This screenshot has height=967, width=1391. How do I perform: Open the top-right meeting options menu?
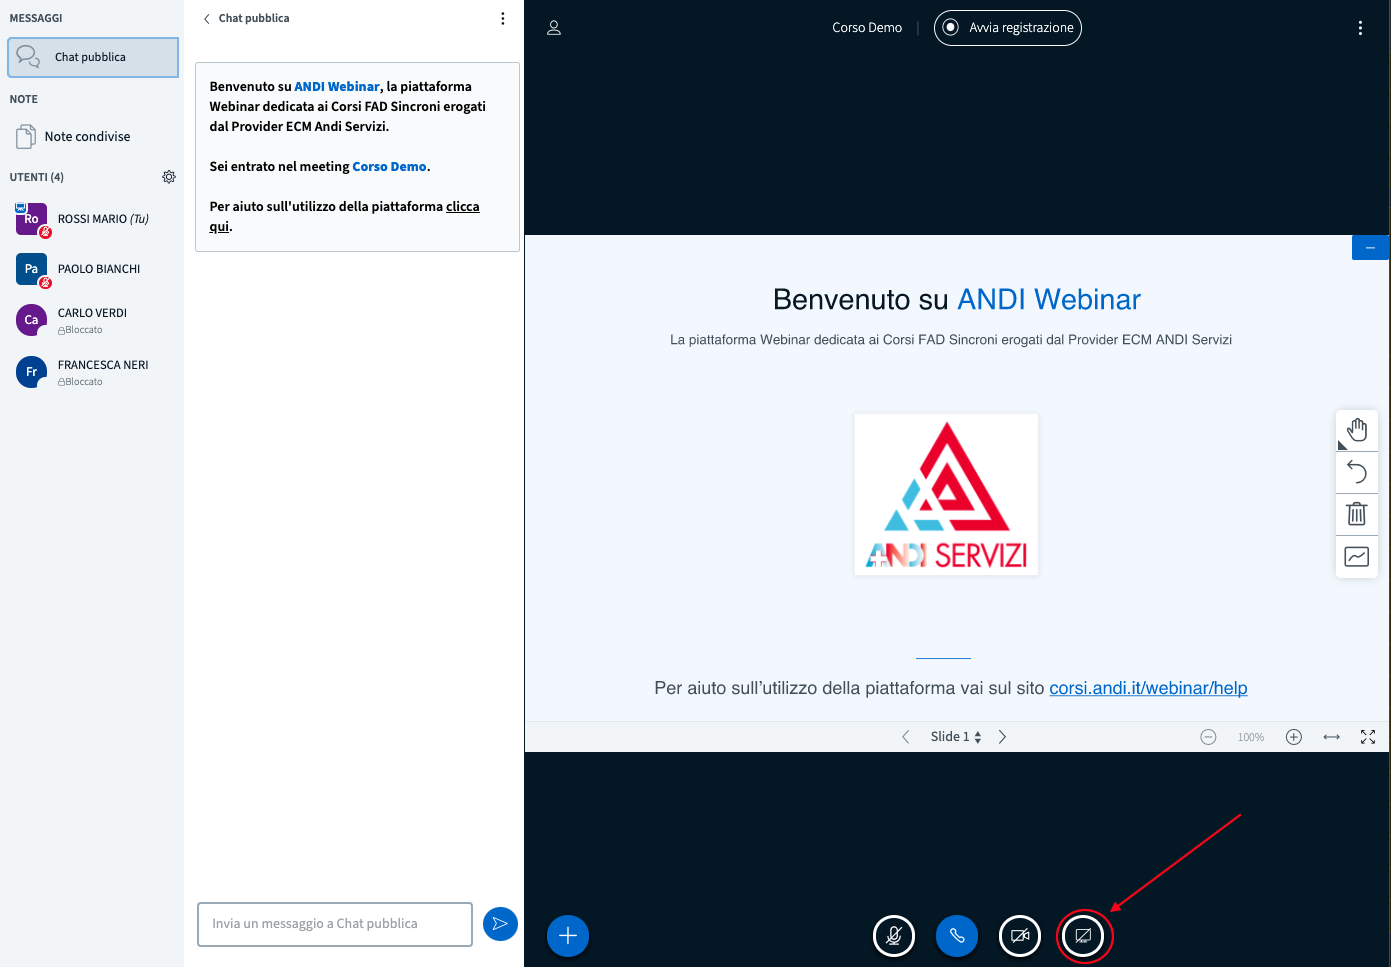point(1360,28)
